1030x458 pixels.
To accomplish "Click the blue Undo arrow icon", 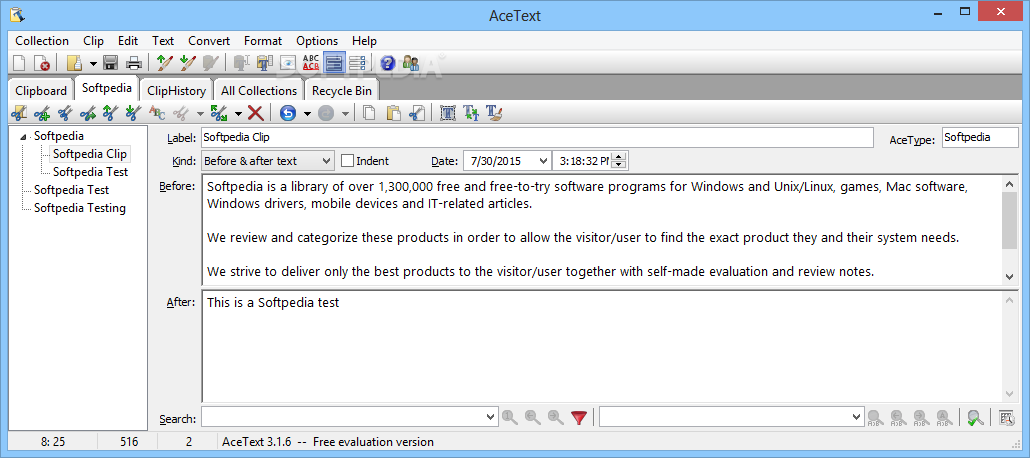I will 288,113.
